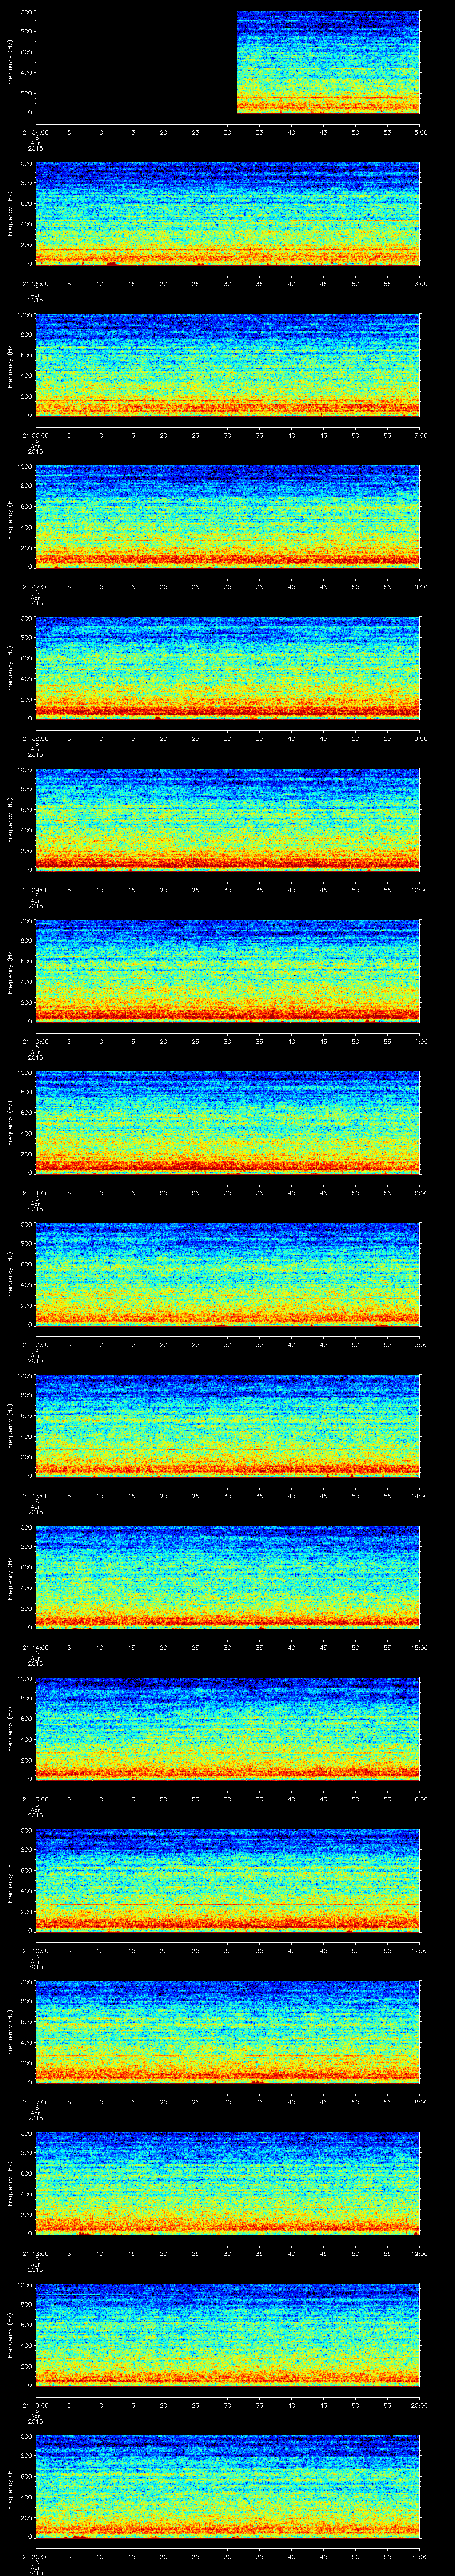Viewport: 455px width, 2576px height.
Task: Click the spectrogram panel starting at 21:07:00
Action: tap(228, 516)
